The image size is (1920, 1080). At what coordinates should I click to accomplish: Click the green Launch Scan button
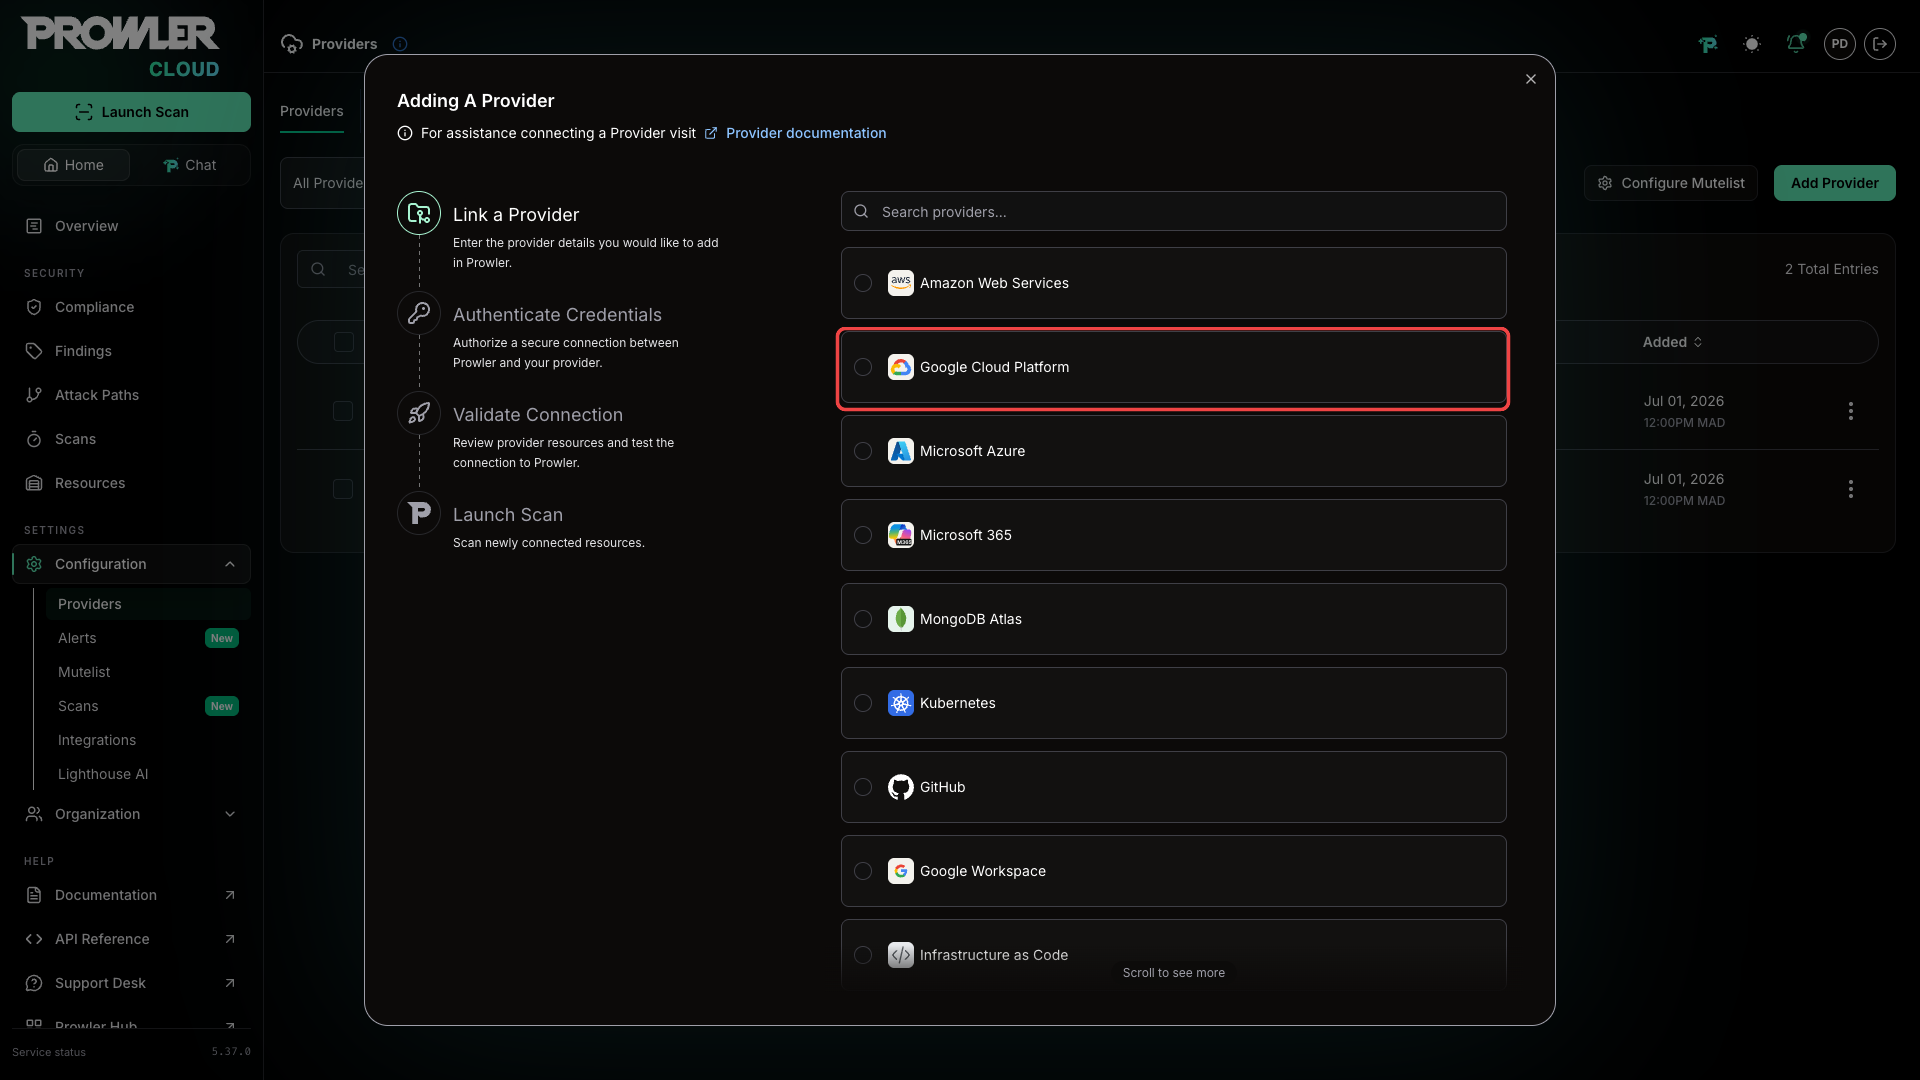131,112
